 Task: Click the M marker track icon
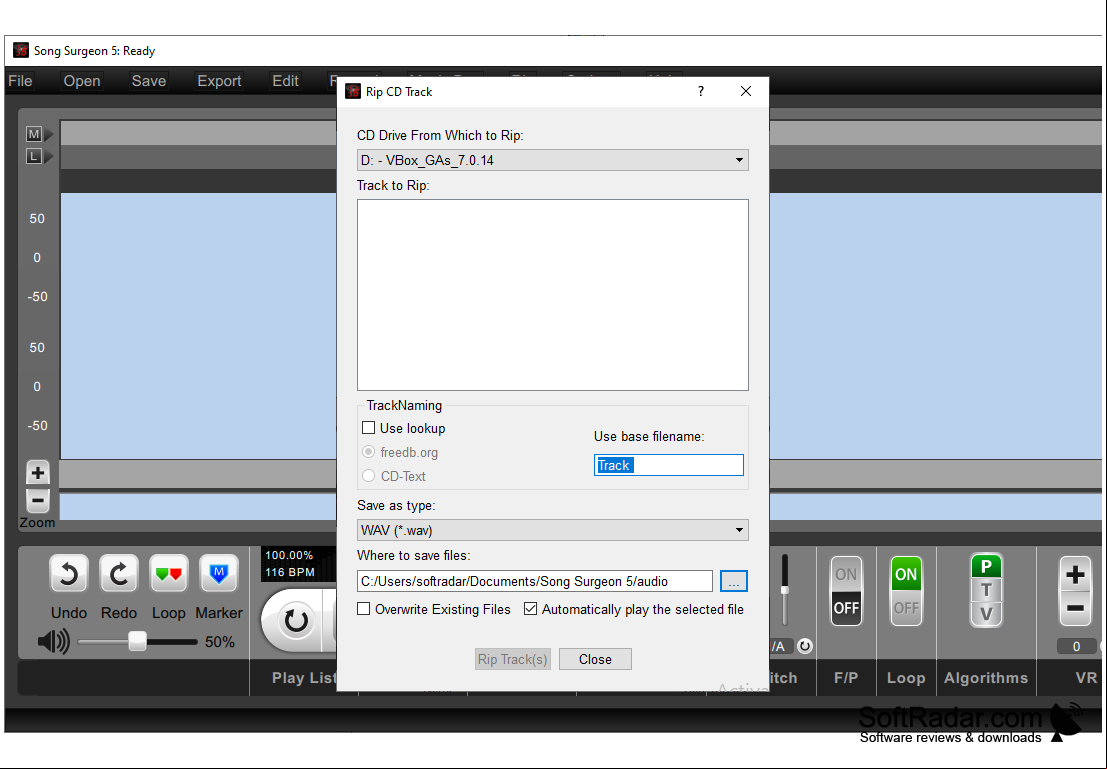[34, 134]
